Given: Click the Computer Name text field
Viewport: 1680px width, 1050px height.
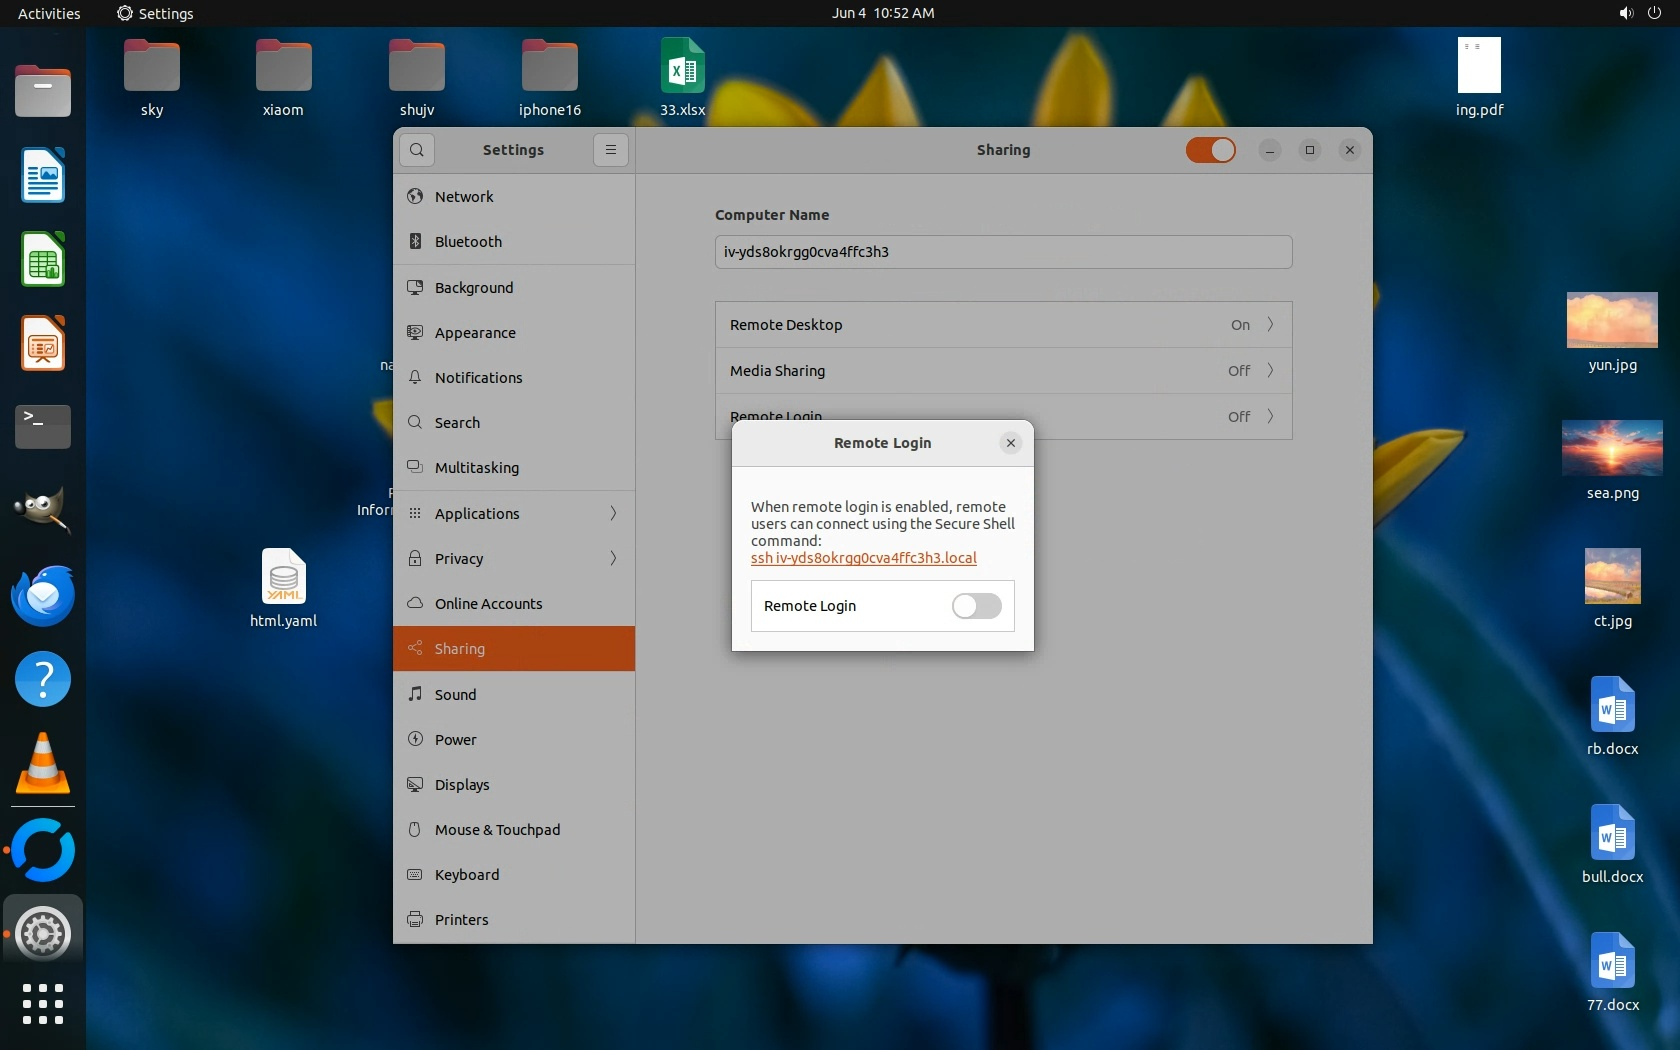Looking at the screenshot, I should point(1003,252).
